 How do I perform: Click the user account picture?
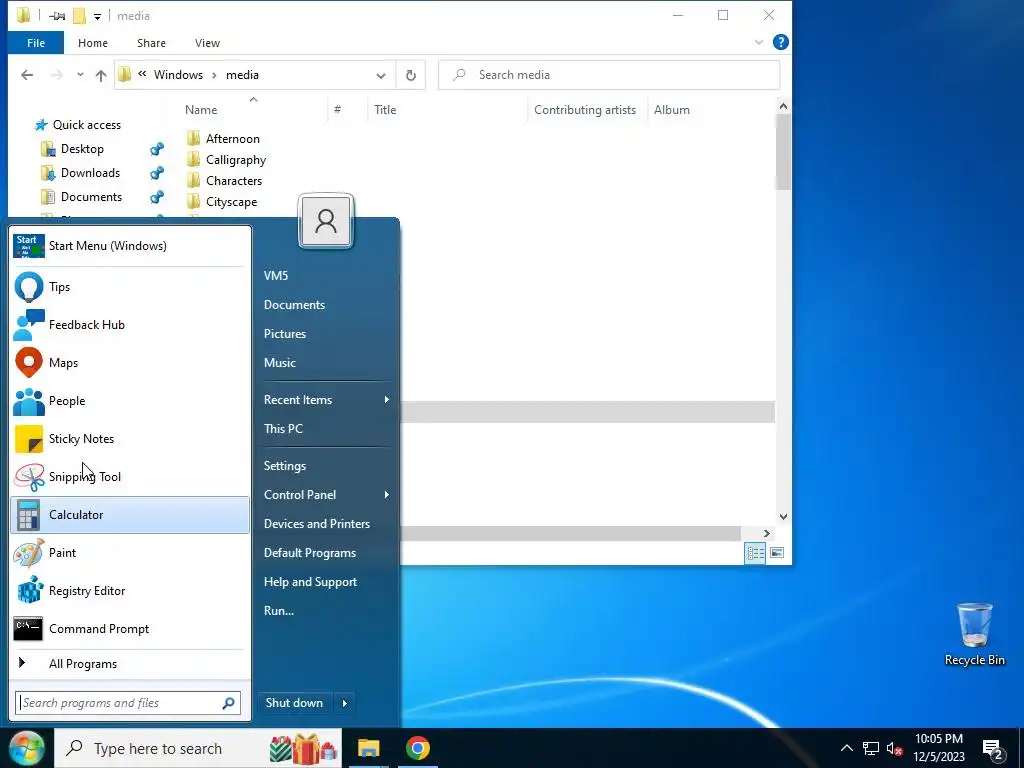click(x=326, y=221)
